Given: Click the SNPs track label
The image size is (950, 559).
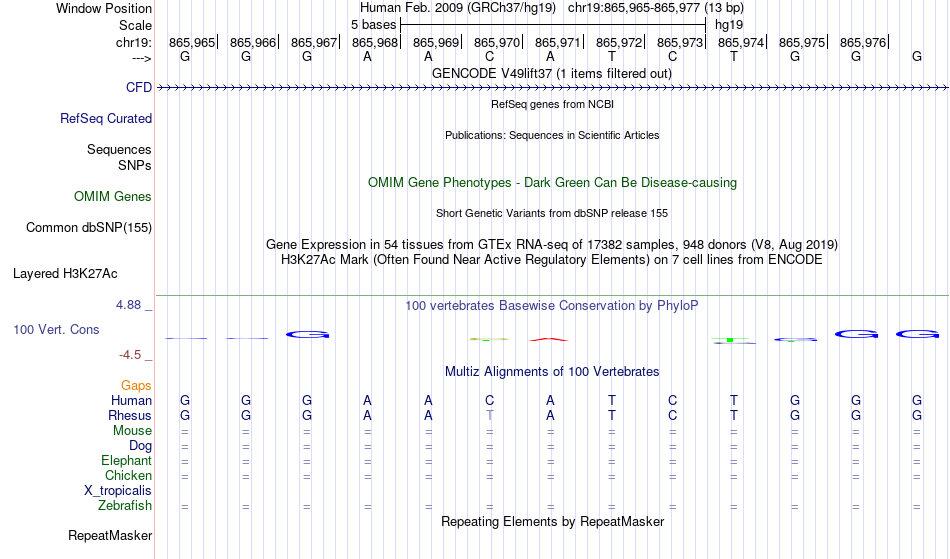Looking at the screenshot, I should pyautogui.click(x=135, y=165).
